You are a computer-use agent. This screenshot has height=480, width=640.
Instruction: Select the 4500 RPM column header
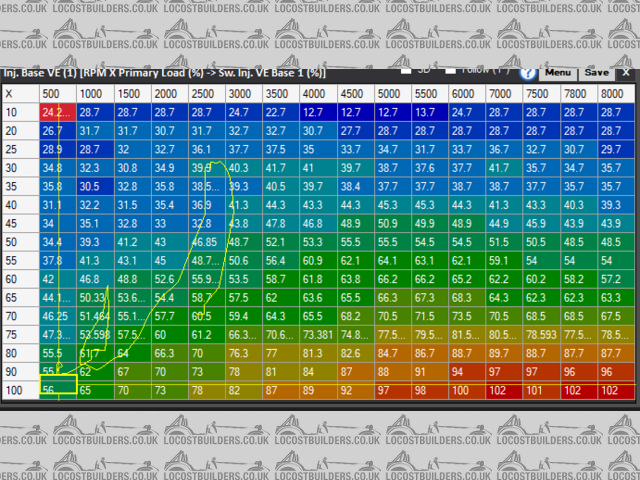tap(355, 93)
